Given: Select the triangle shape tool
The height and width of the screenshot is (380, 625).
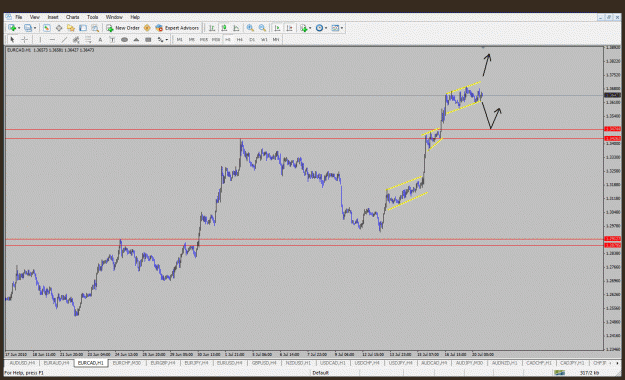Looking at the screenshot, I should click(x=136, y=39).
